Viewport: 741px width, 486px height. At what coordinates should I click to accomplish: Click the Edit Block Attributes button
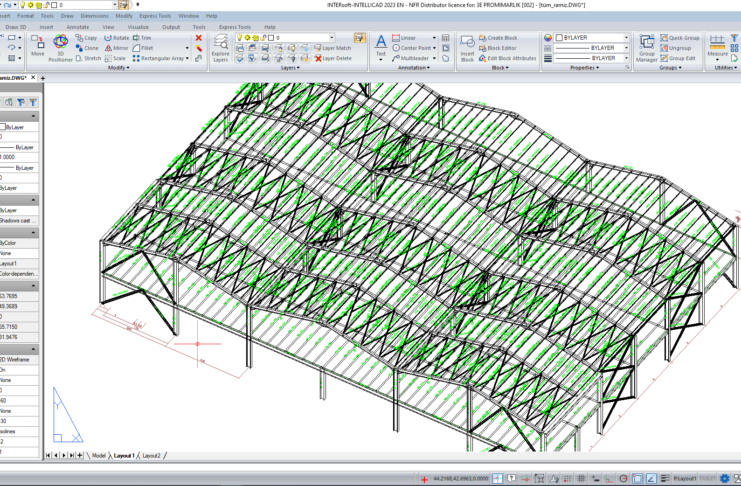click(509, 59)
